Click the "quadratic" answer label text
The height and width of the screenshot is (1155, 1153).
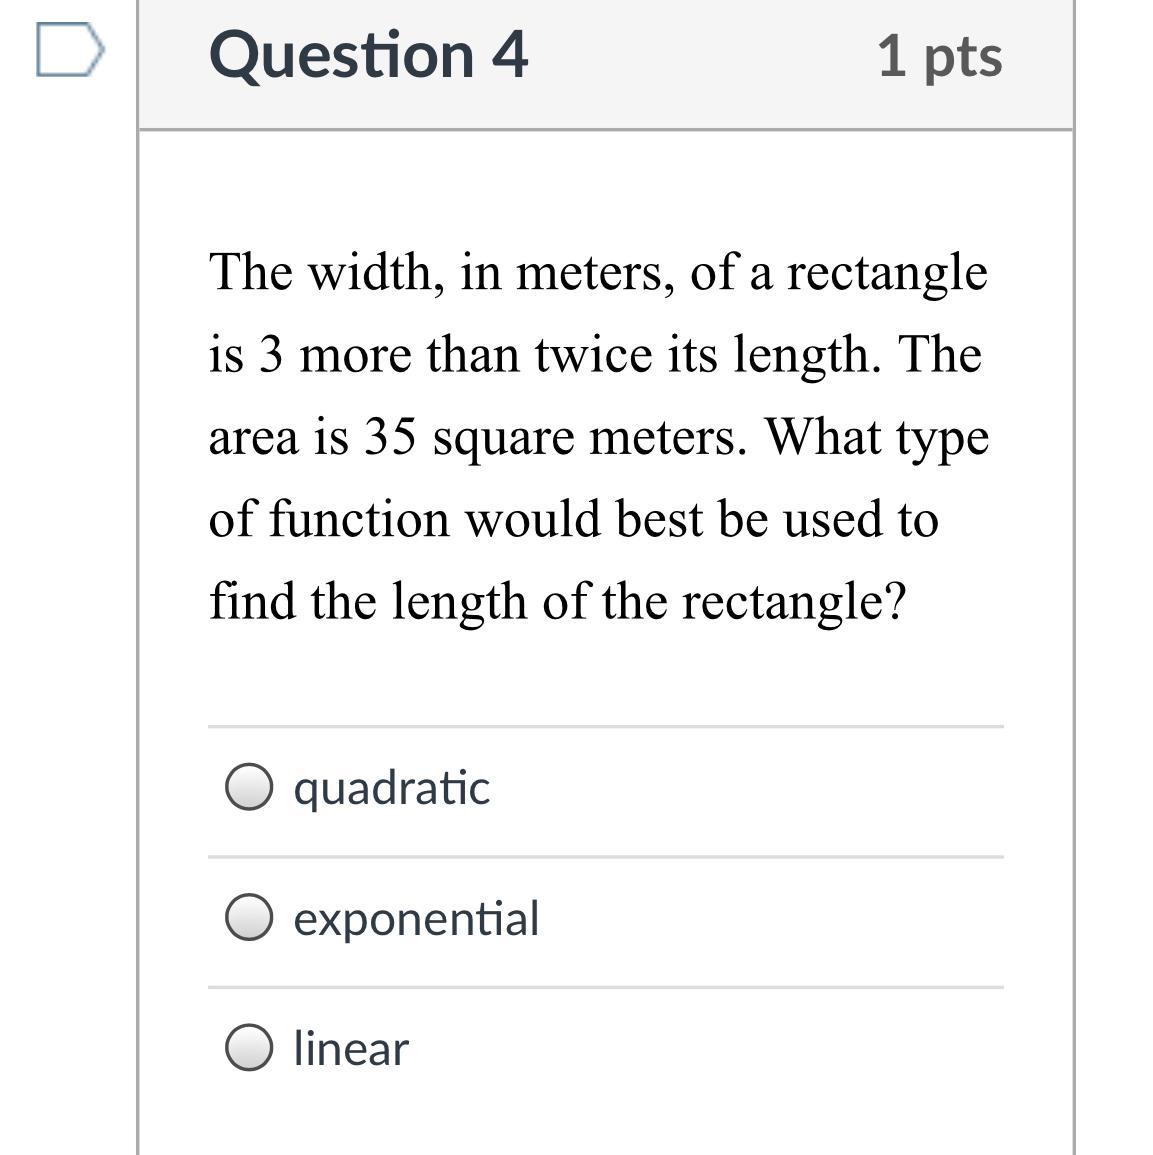click(391, 788)
